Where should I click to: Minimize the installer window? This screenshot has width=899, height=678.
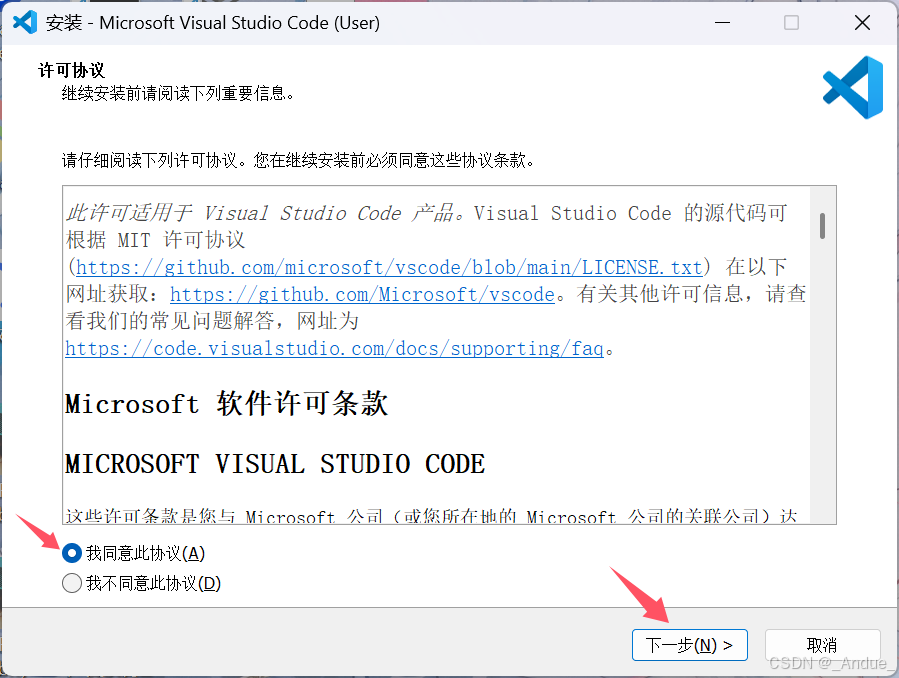click(722, 23)
